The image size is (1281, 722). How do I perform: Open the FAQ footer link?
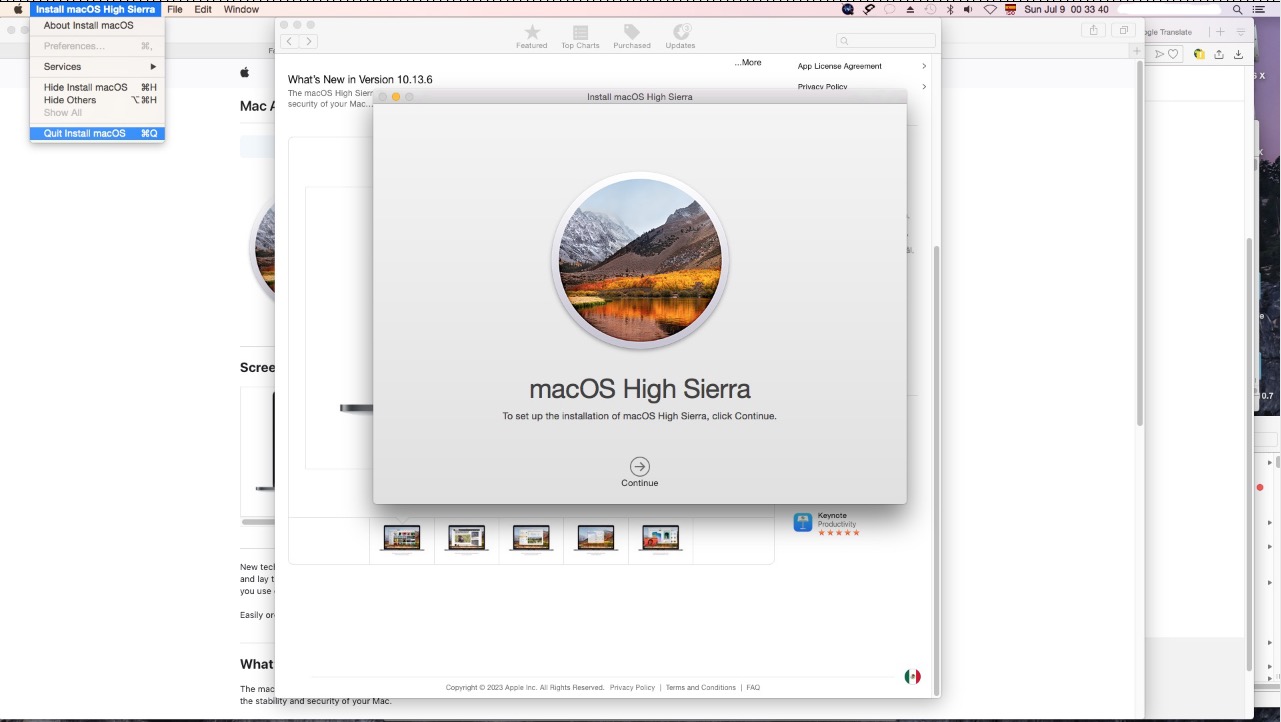pyautogui.click(x=753, y=688)
